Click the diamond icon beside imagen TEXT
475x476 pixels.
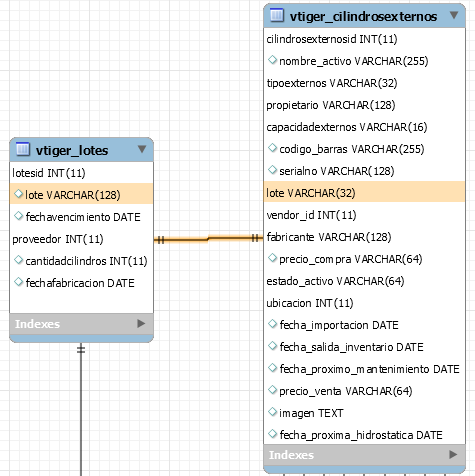coord(272,412)
